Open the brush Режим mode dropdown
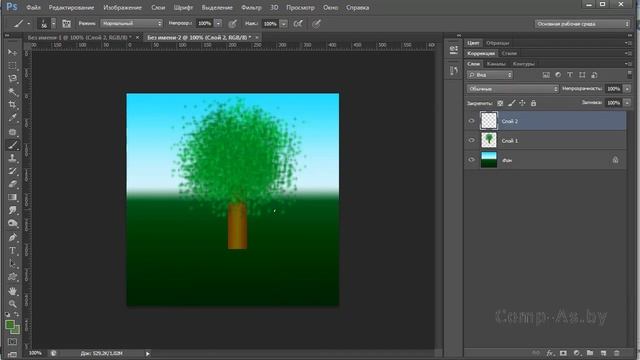This screenshot has height=360, width=640. click(x=131, y=24)
